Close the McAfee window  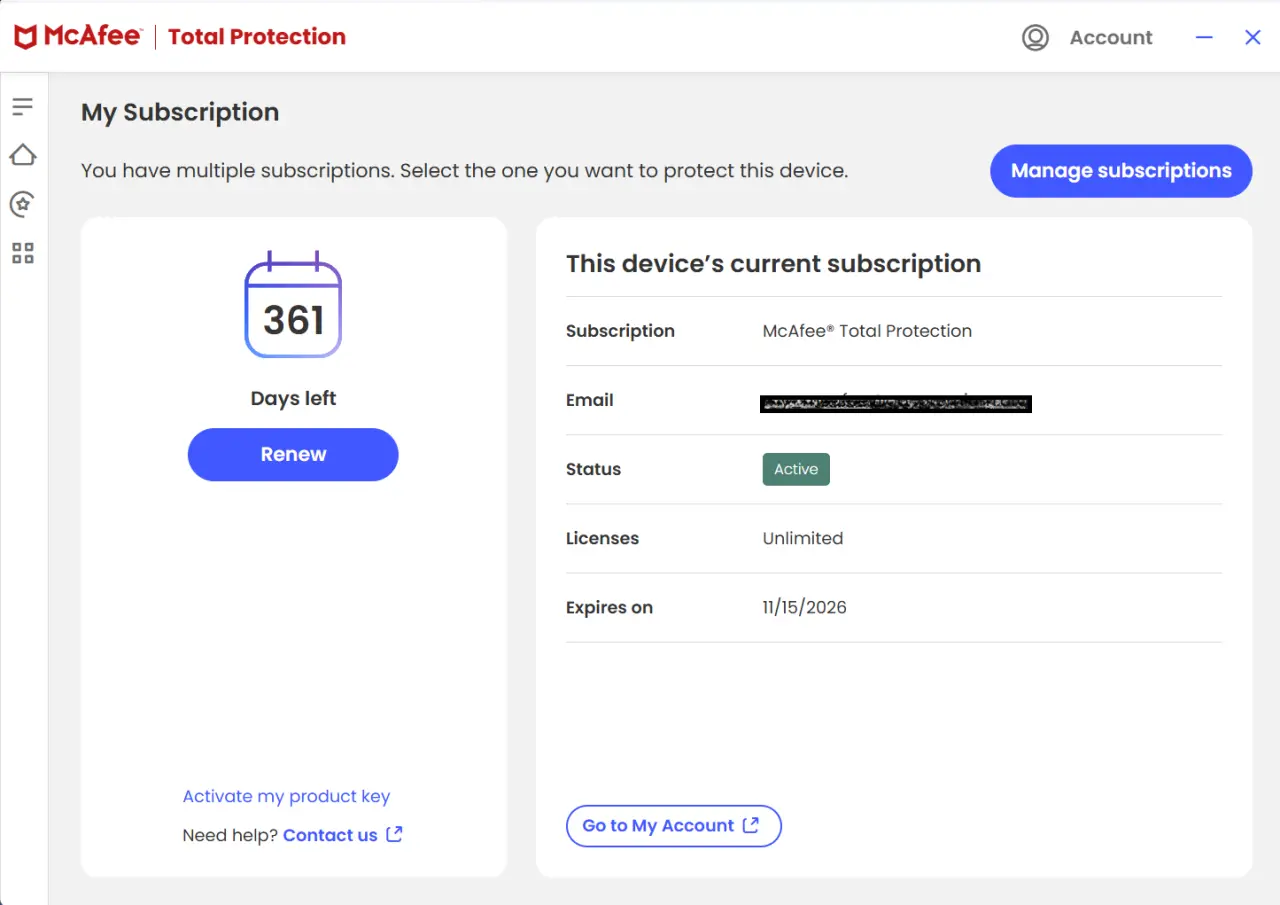click(x=1252, y=37)
